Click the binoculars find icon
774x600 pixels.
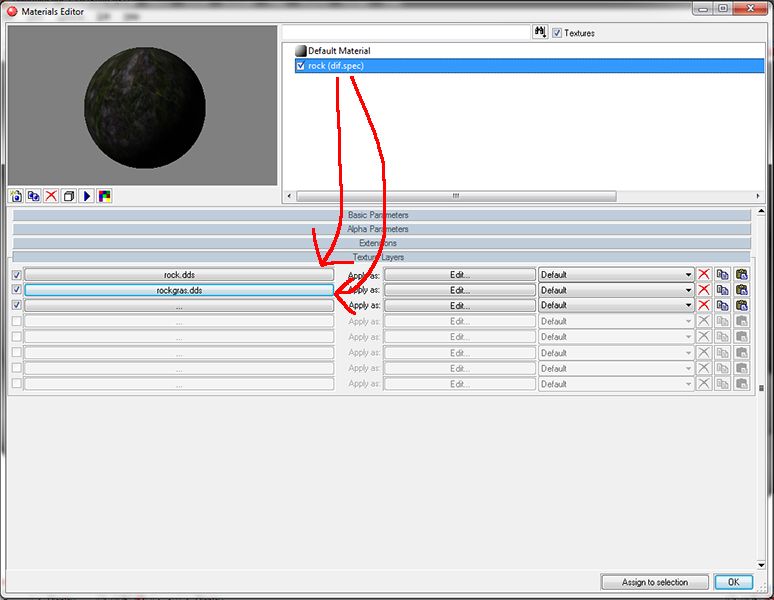coord(540,32)
